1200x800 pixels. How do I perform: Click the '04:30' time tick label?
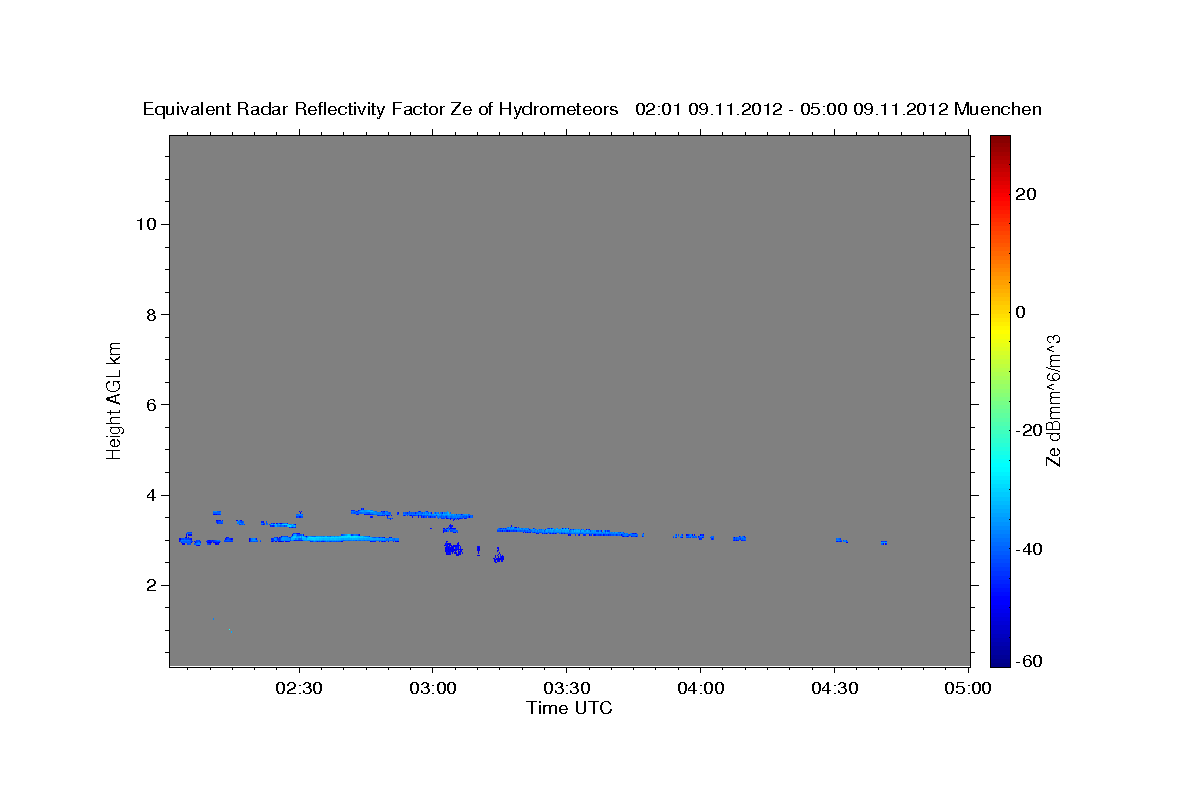(x=834, y=689)
